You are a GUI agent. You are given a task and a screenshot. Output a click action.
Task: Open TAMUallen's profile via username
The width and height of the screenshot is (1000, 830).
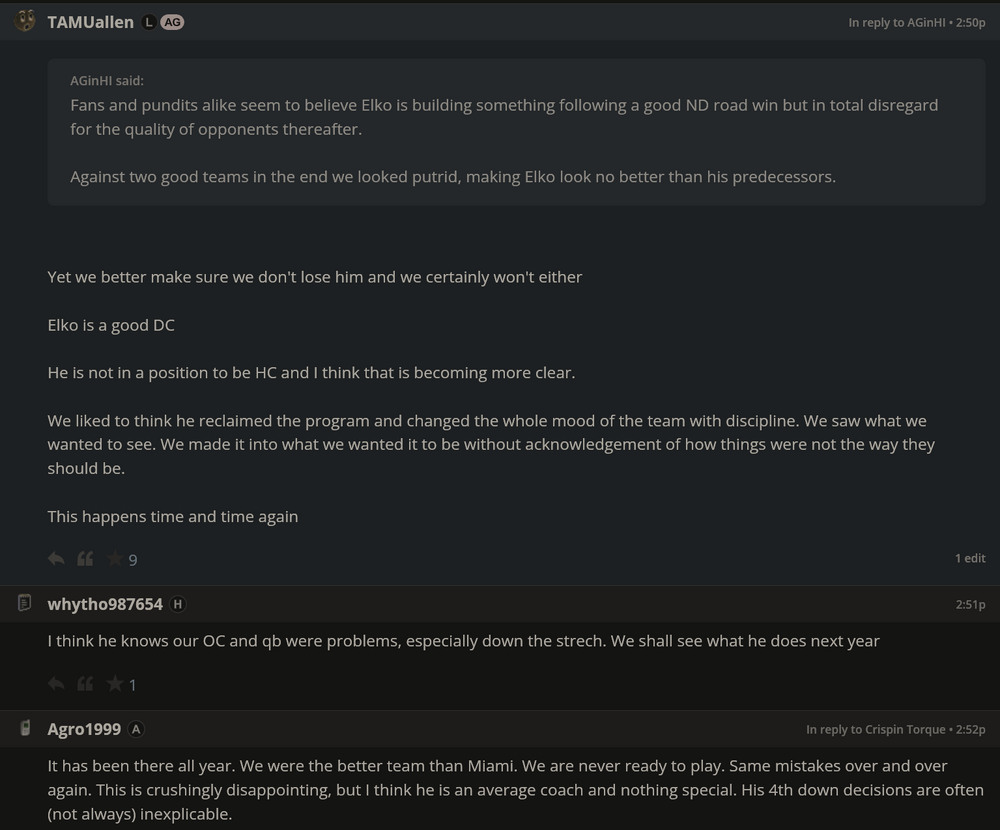click(x=92, y=21)
